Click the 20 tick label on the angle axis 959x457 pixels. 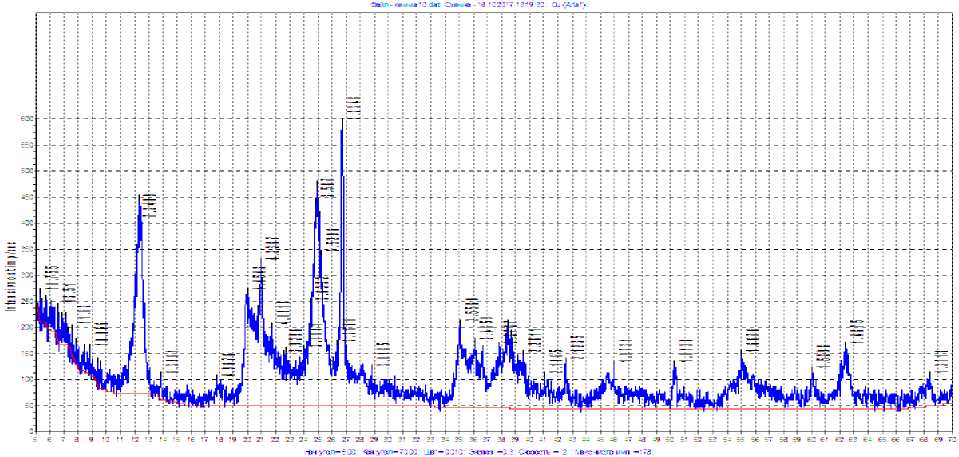(x=247, y=439)
